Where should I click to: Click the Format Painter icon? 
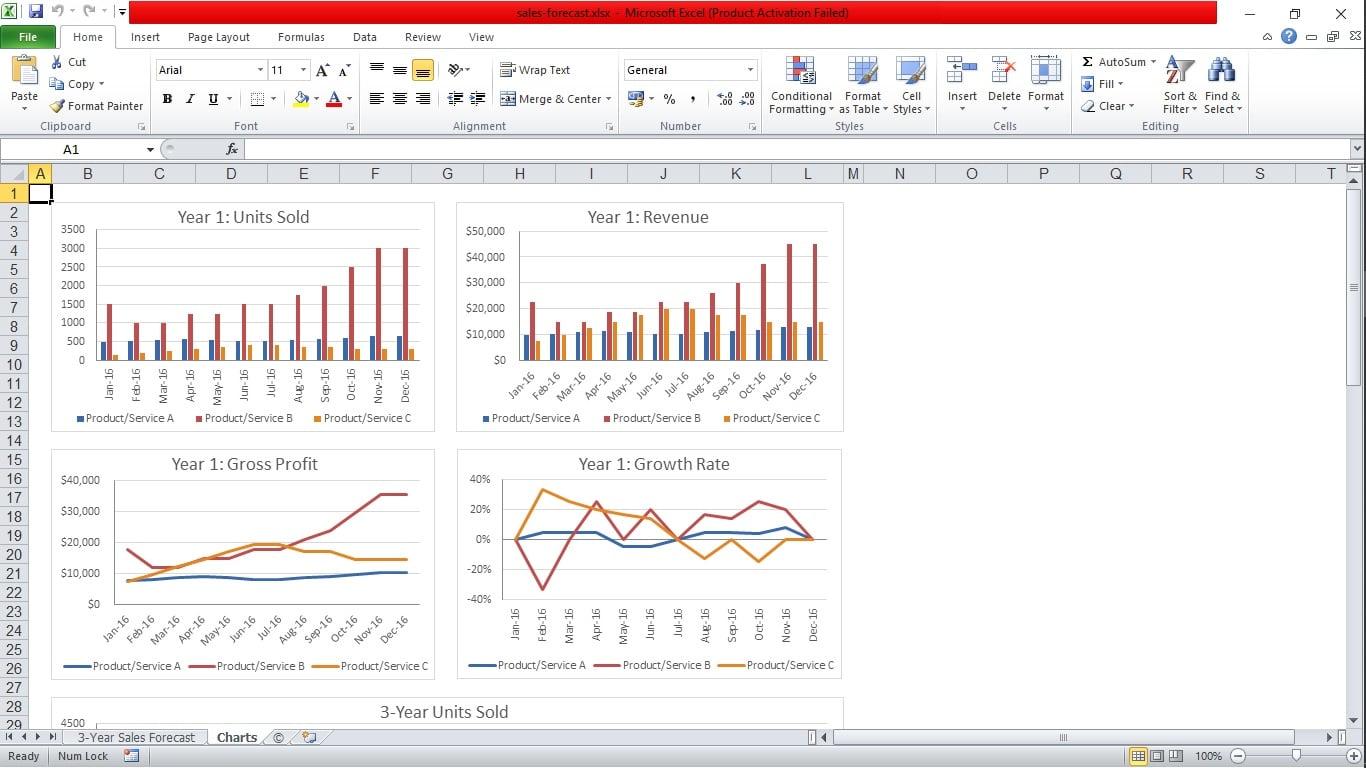tap(55, 105)
